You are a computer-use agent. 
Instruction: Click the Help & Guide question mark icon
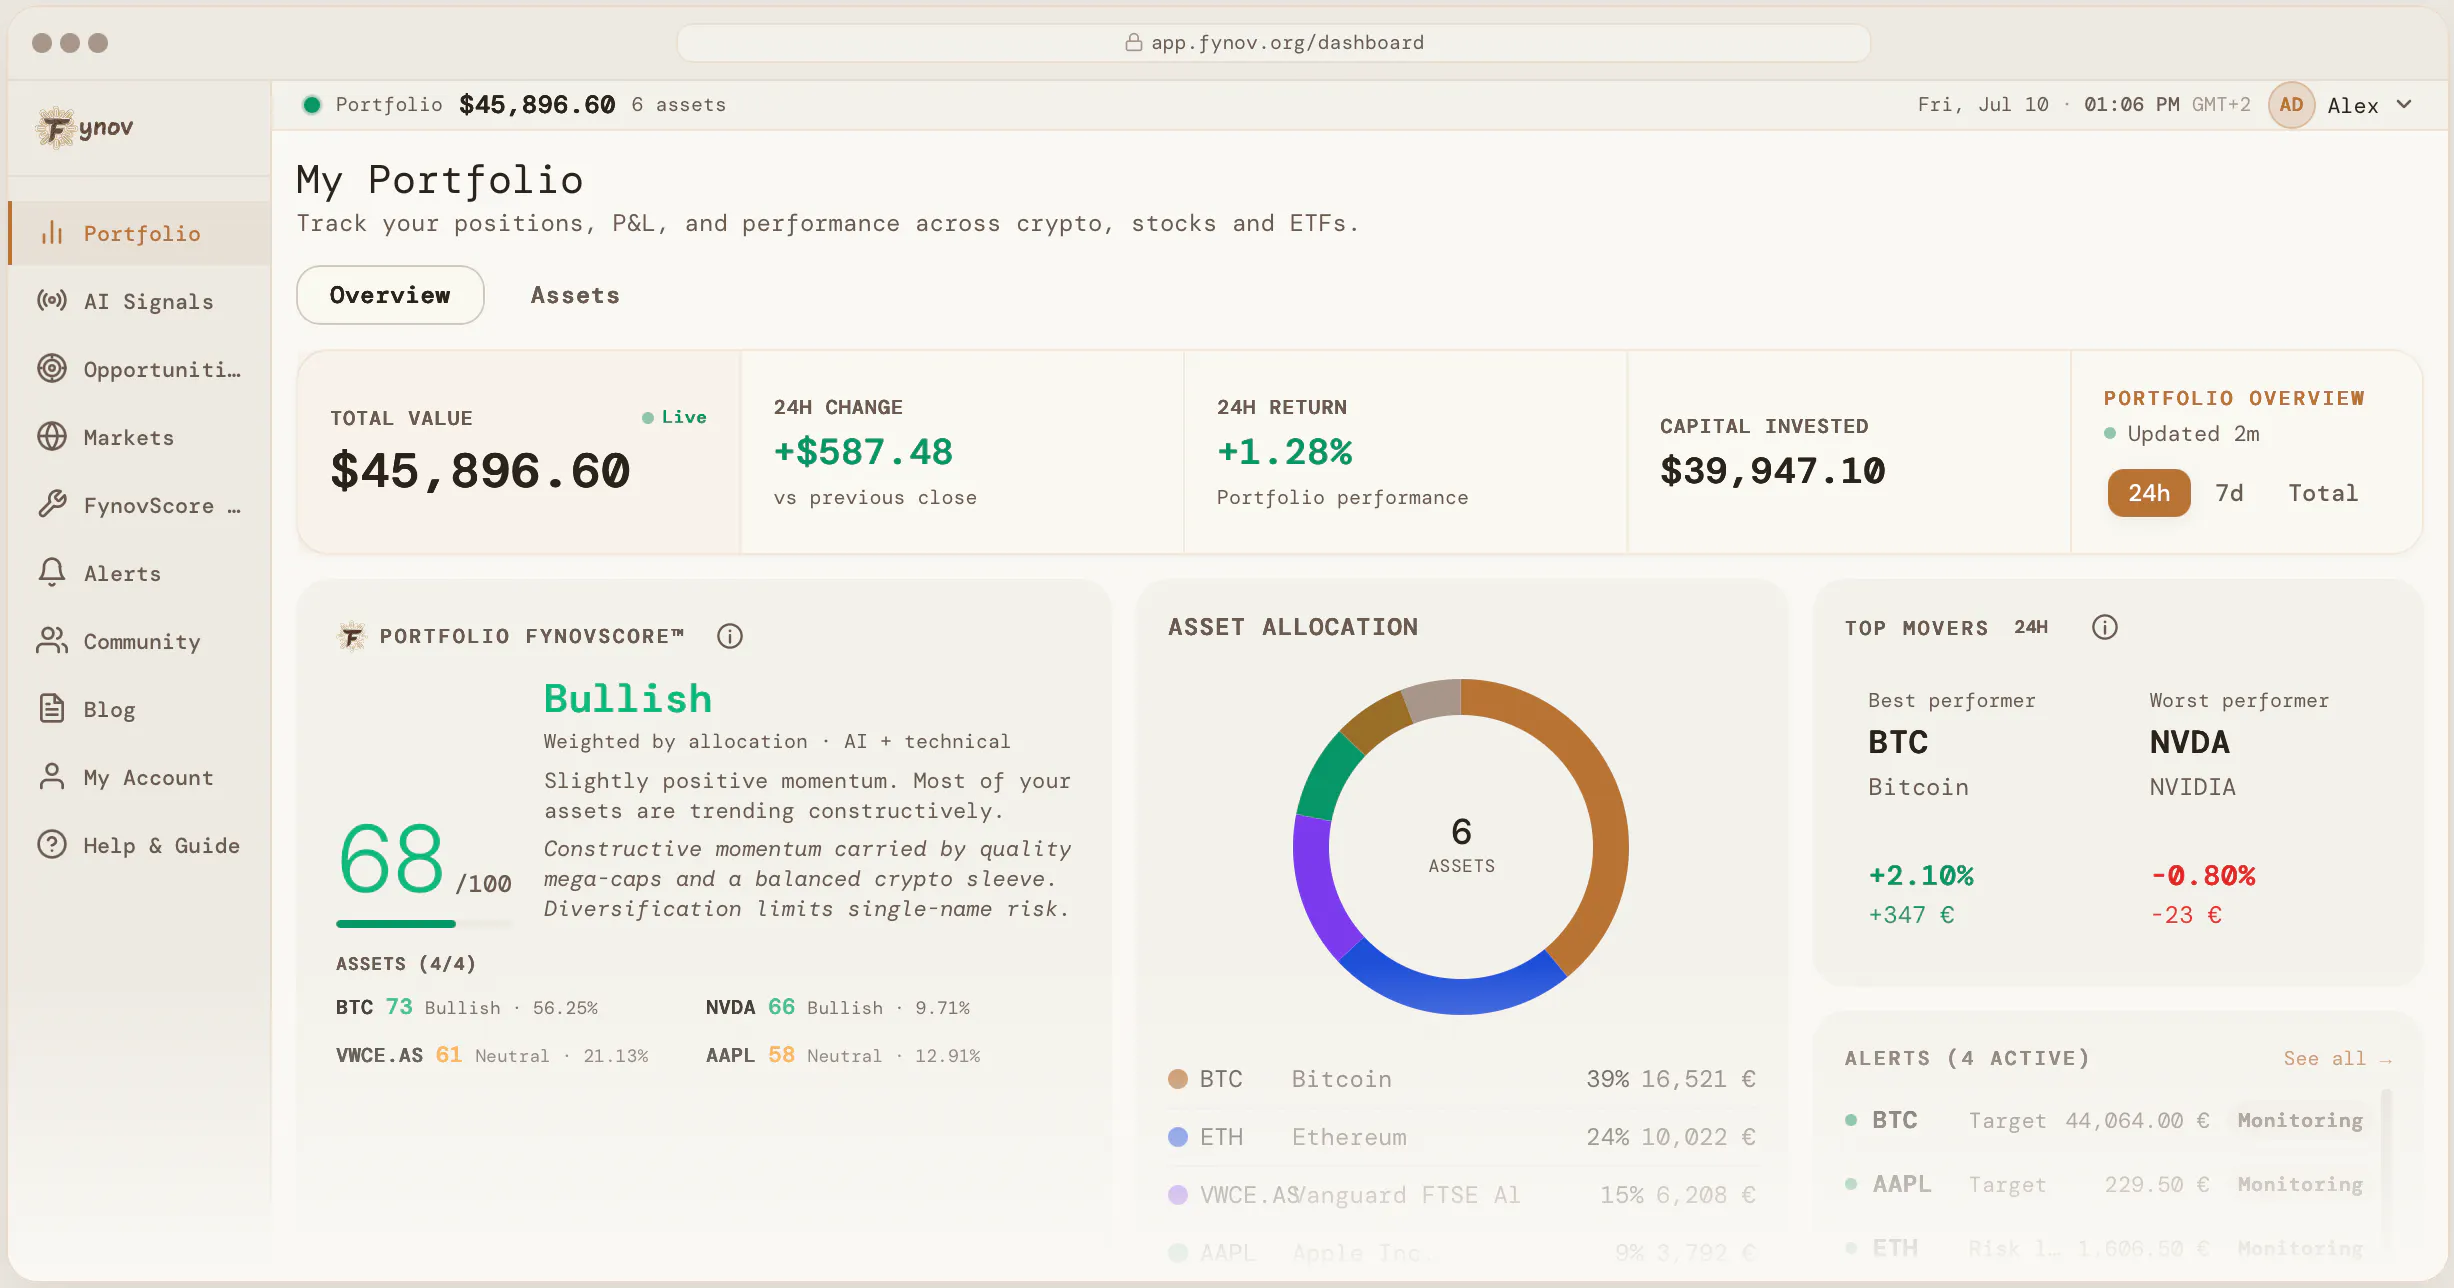pos(52,845)
